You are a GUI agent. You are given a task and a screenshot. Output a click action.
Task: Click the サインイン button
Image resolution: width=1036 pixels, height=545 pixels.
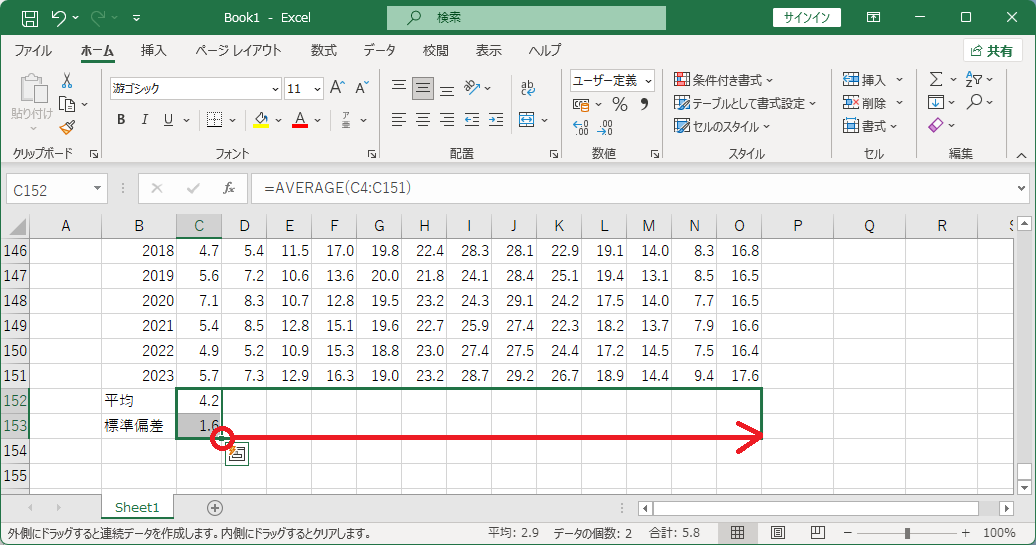(807, 18)
